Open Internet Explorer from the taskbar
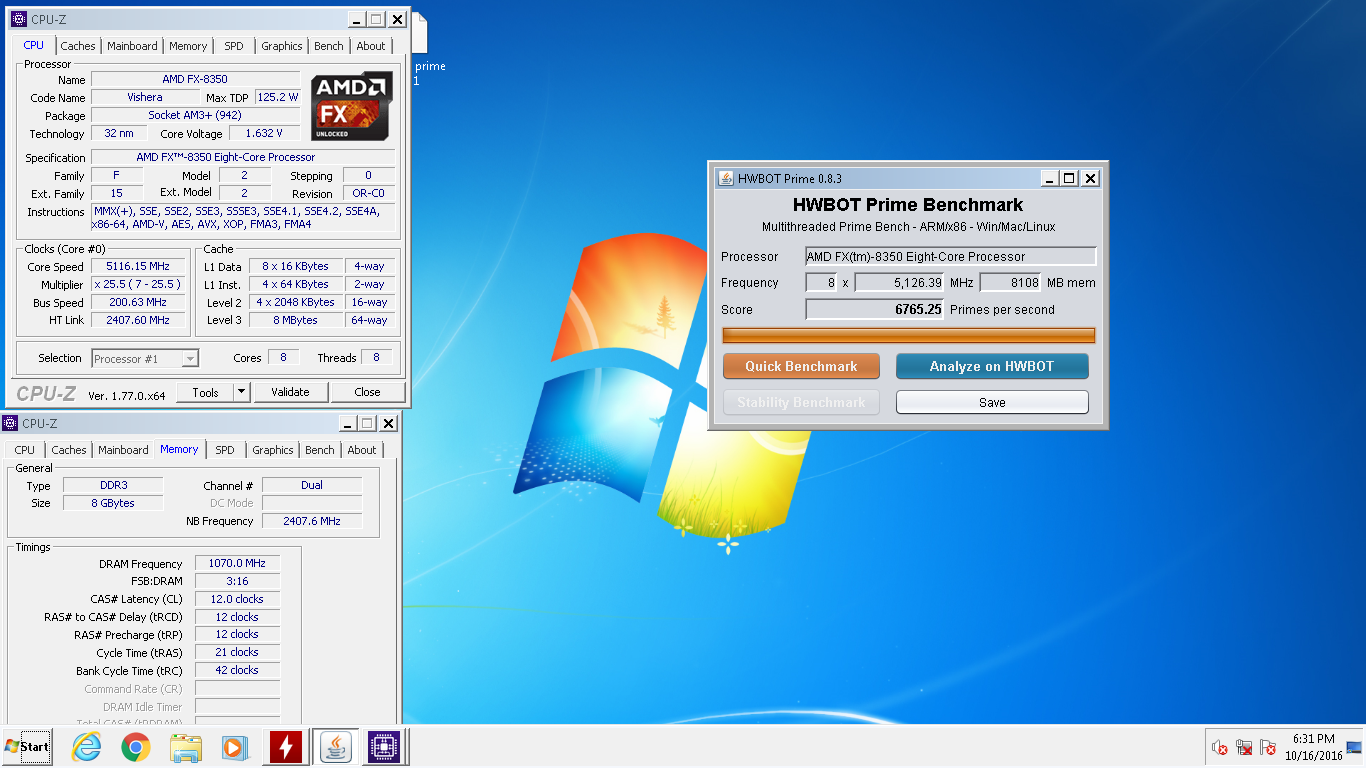The height and width of the screenshot is (768, 1366). (87, 746)
